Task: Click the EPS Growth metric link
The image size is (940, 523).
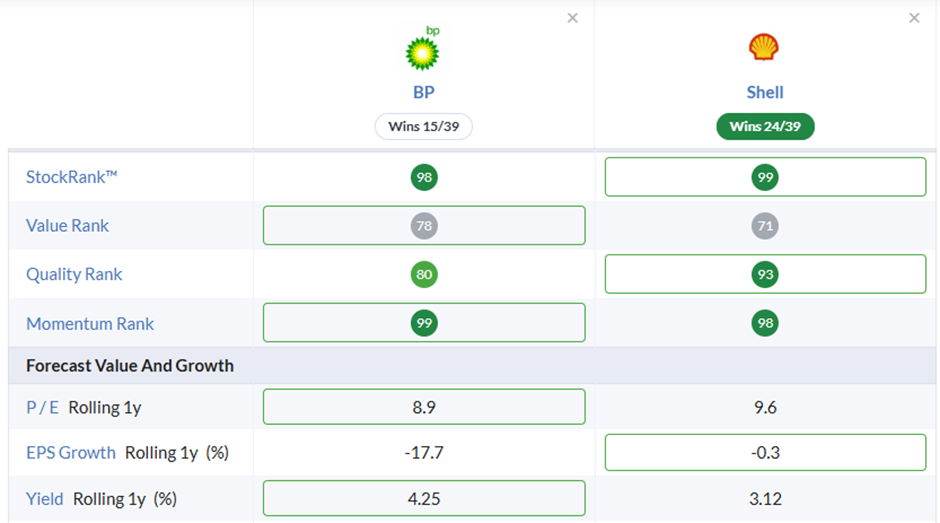Action: (x=71, y=453)
